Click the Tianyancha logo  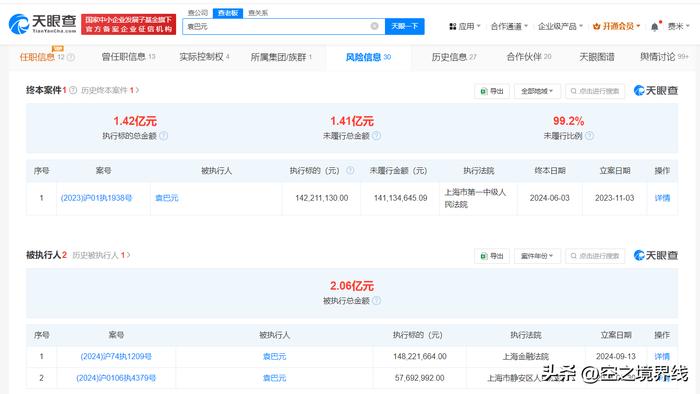pyautogui.click(x=42, y=24)
